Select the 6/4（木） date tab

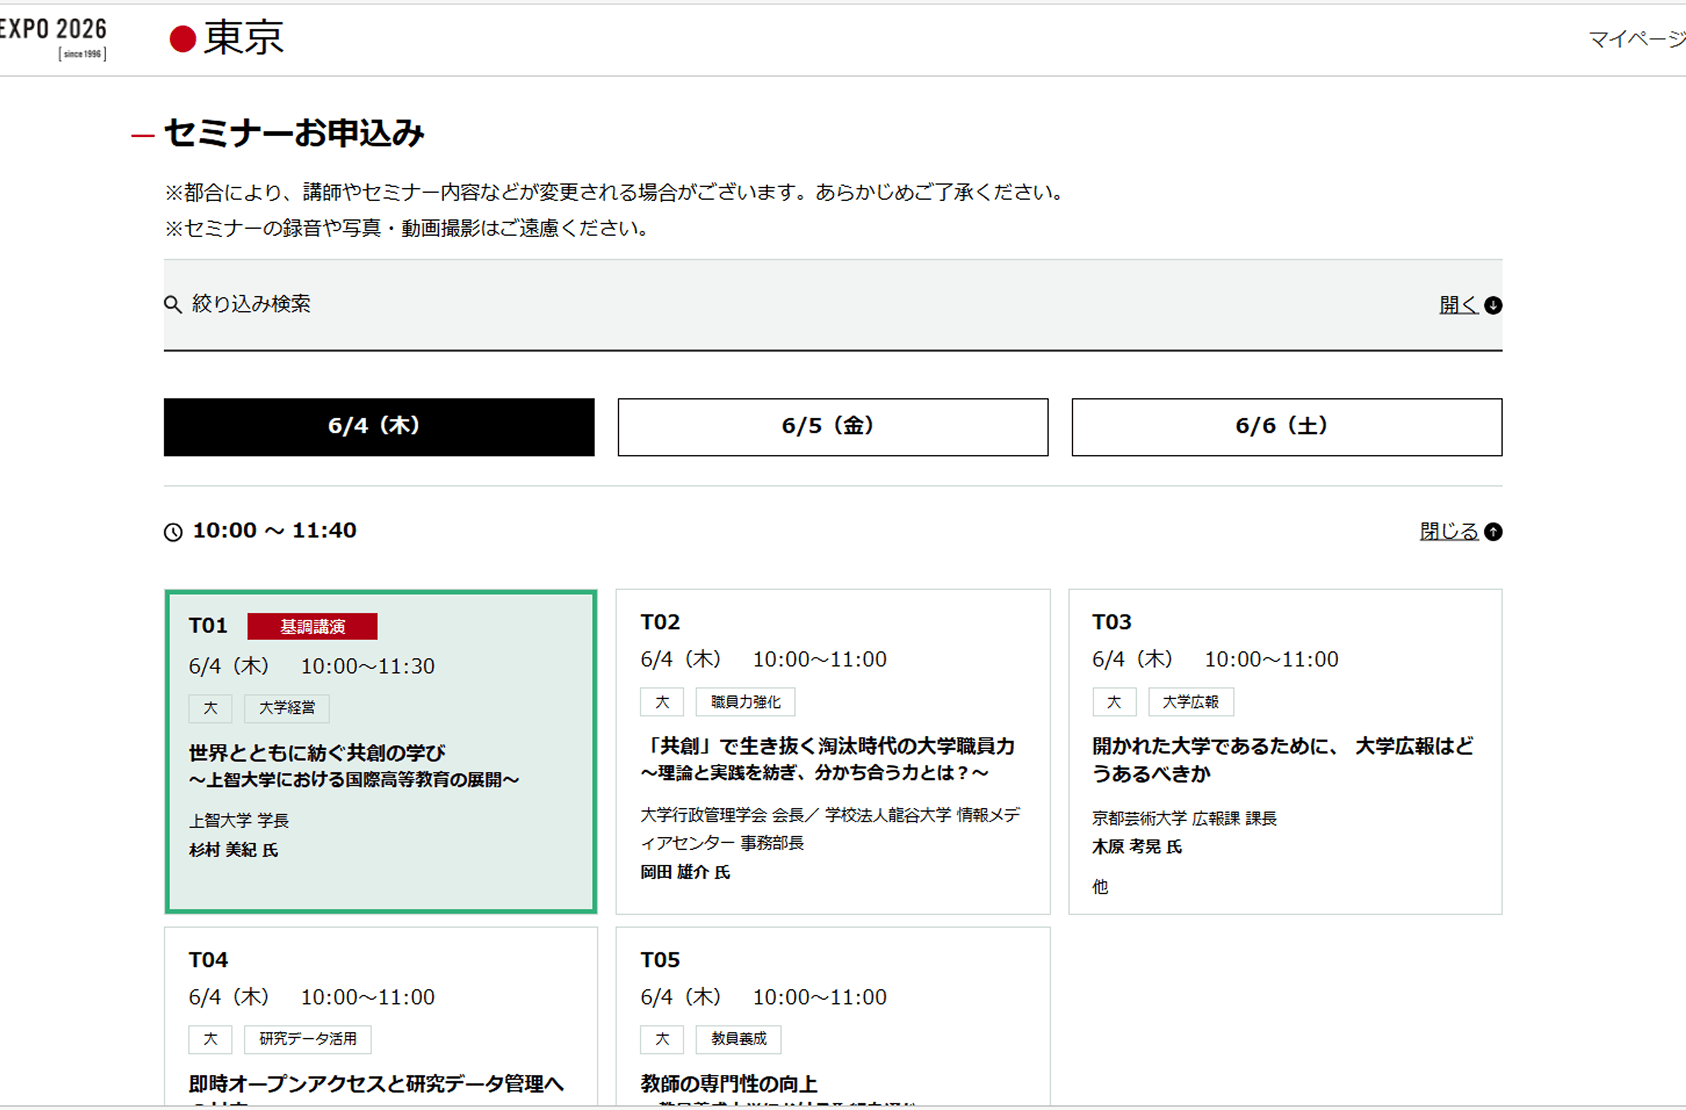pos(379,427)
